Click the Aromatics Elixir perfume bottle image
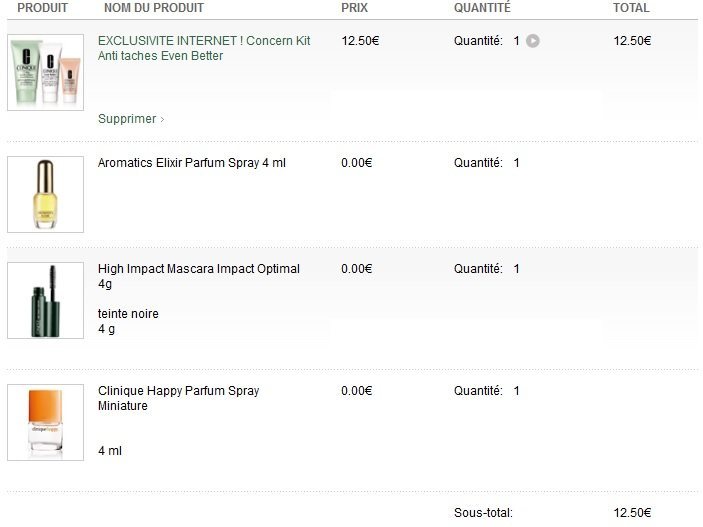Image resolution: width=703 pixels, height=527 pixels. click(x=45, y=194)
